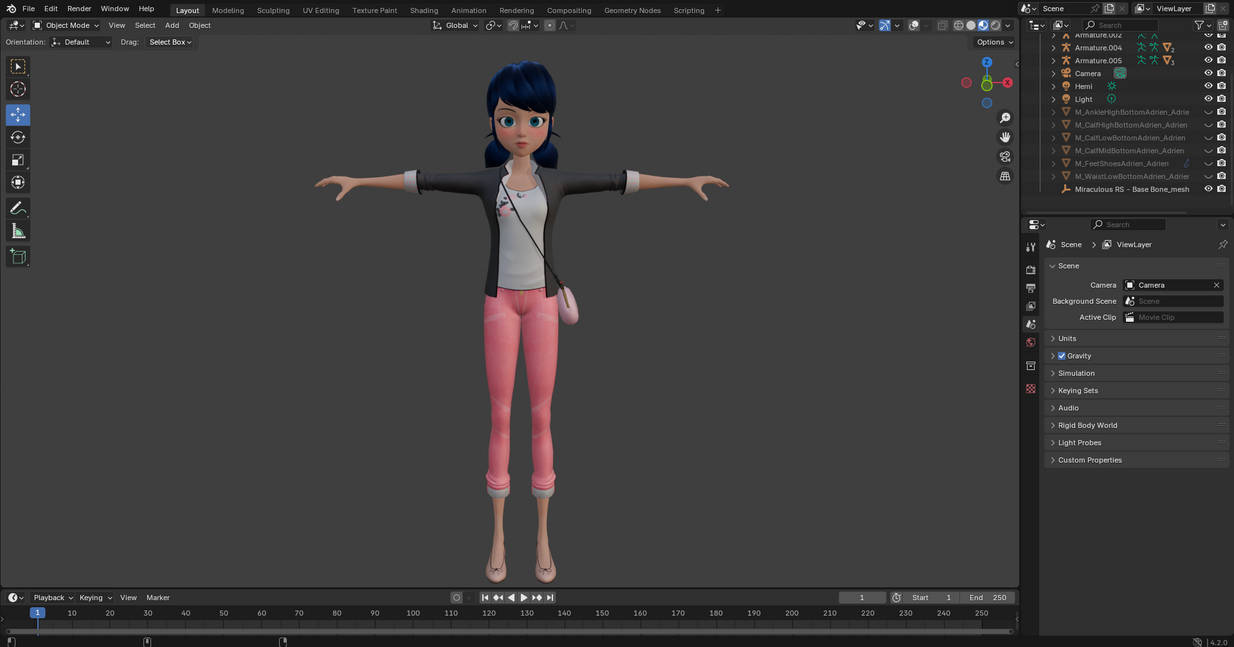Open the Drag Select Box dropdown
The width and height of the screenshot is (1234, 647).
(x=170, y=42)
